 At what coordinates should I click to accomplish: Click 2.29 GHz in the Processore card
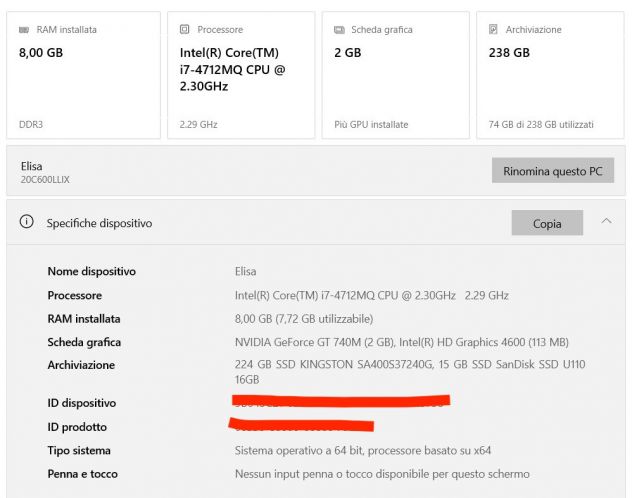coord(199,124)
